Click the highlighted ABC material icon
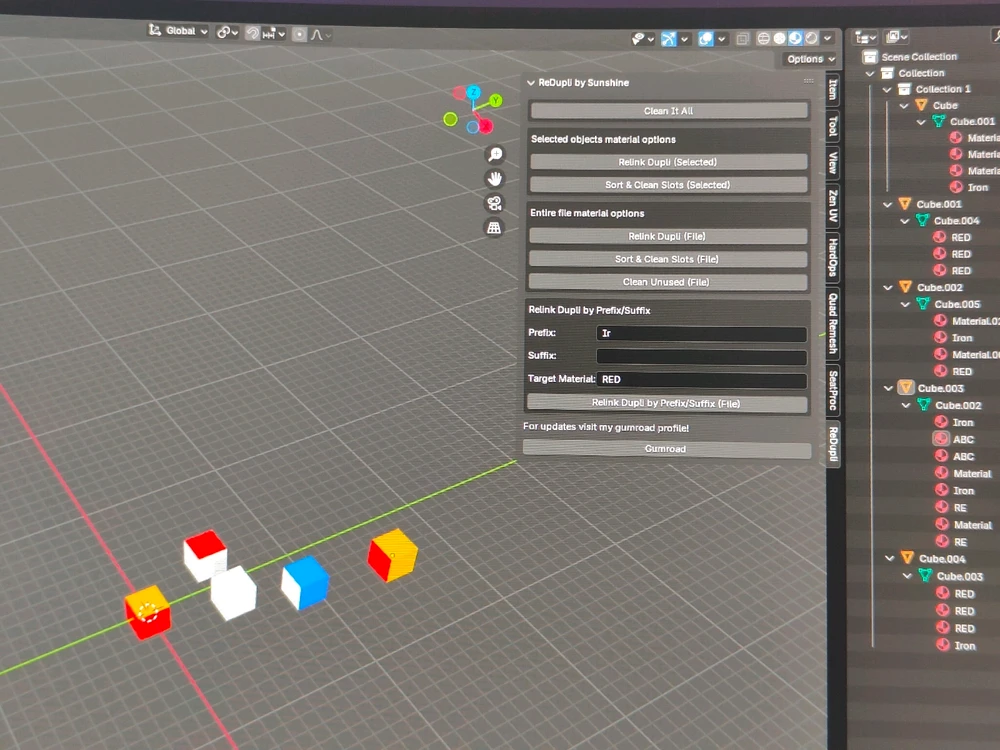Image resolution: width=1000 pixels, height=750 pixels. coord(941,439)
